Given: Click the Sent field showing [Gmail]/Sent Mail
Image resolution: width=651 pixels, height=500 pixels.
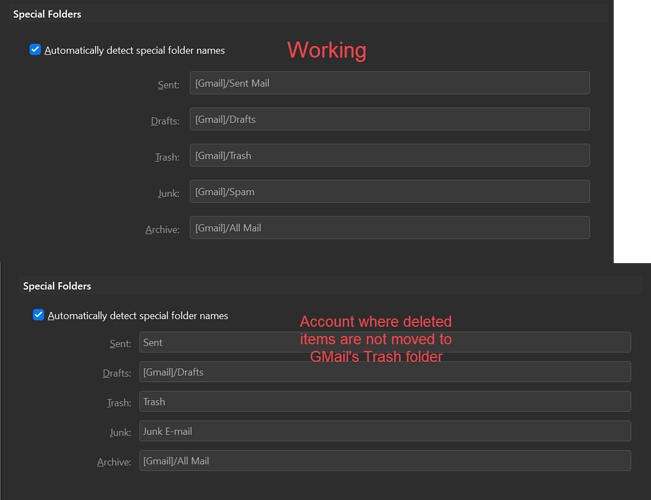Looking at the screenshot, I should (x=389, y=83).
